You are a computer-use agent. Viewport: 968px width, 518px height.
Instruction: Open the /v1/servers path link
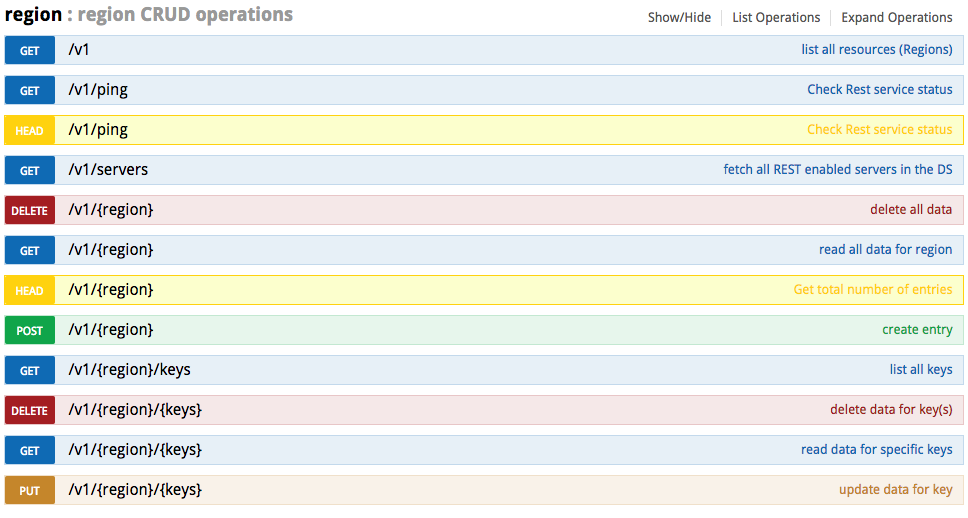pos(108,170)
